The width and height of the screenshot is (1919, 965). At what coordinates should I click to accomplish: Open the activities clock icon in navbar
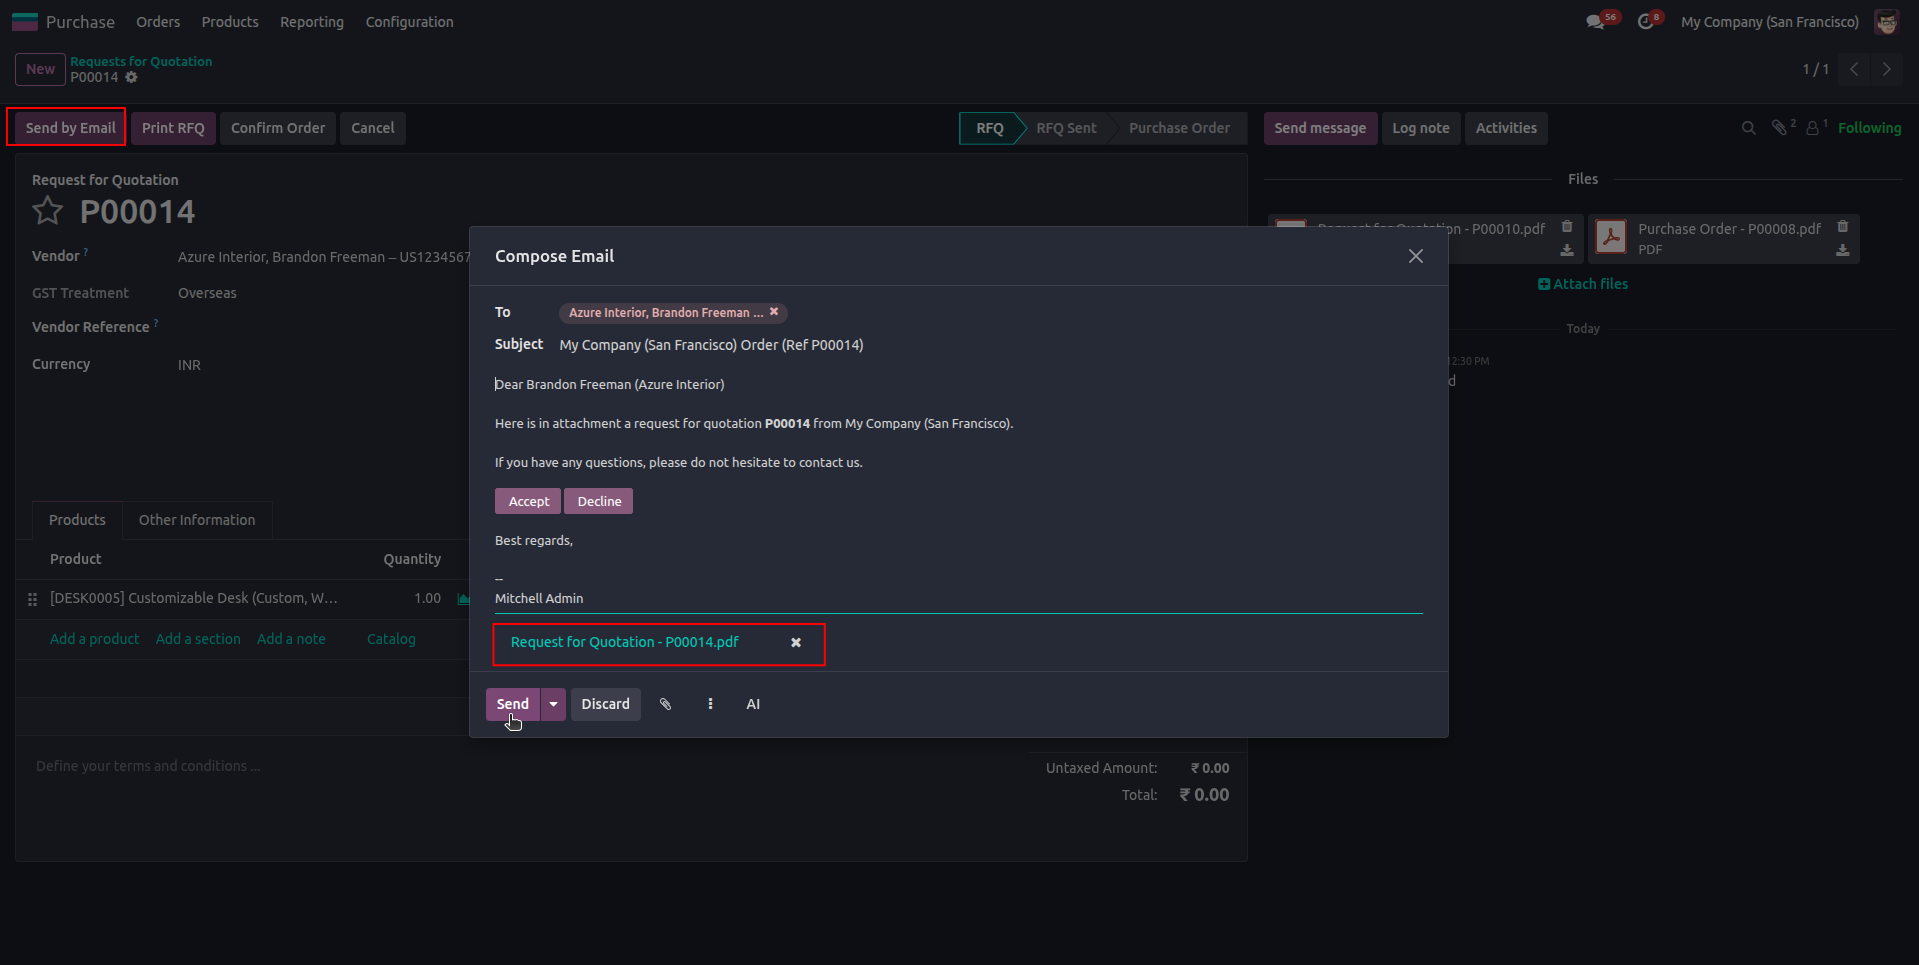1646,22
